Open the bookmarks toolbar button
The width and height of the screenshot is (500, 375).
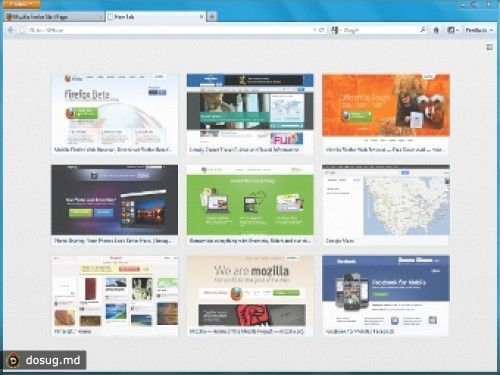click(x=453, y=30)
